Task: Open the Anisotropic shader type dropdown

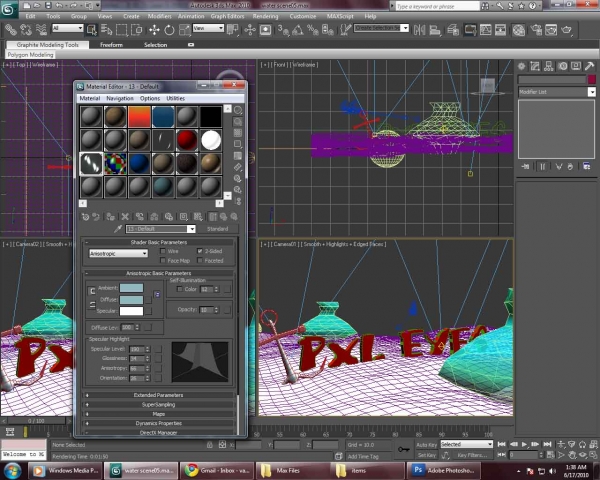Action: [118, 253]
